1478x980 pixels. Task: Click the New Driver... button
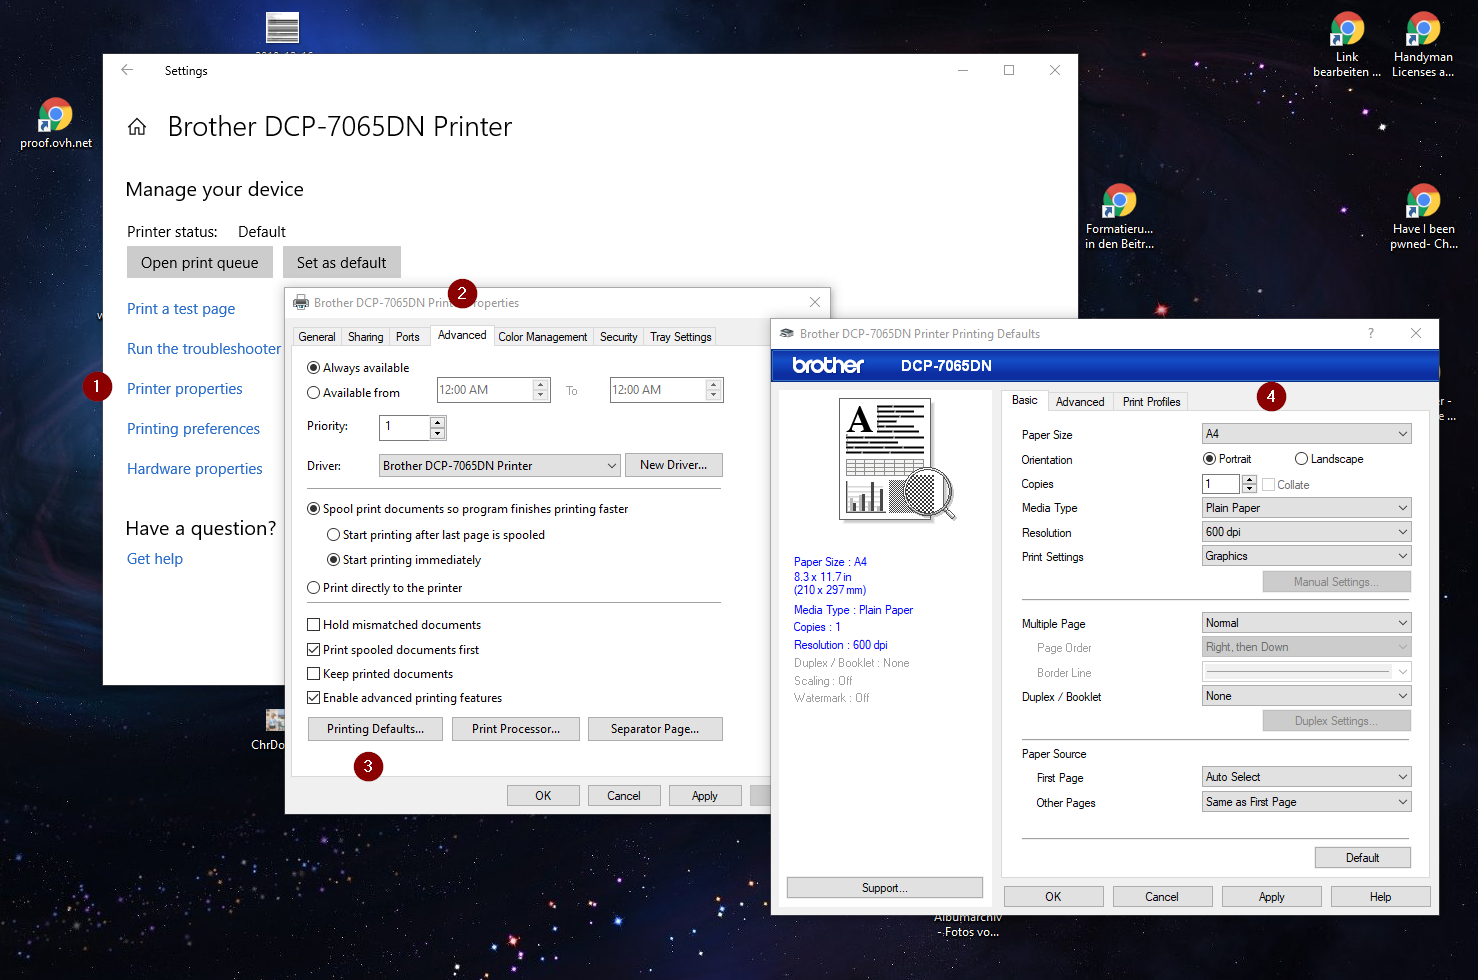tap(673, 465)
